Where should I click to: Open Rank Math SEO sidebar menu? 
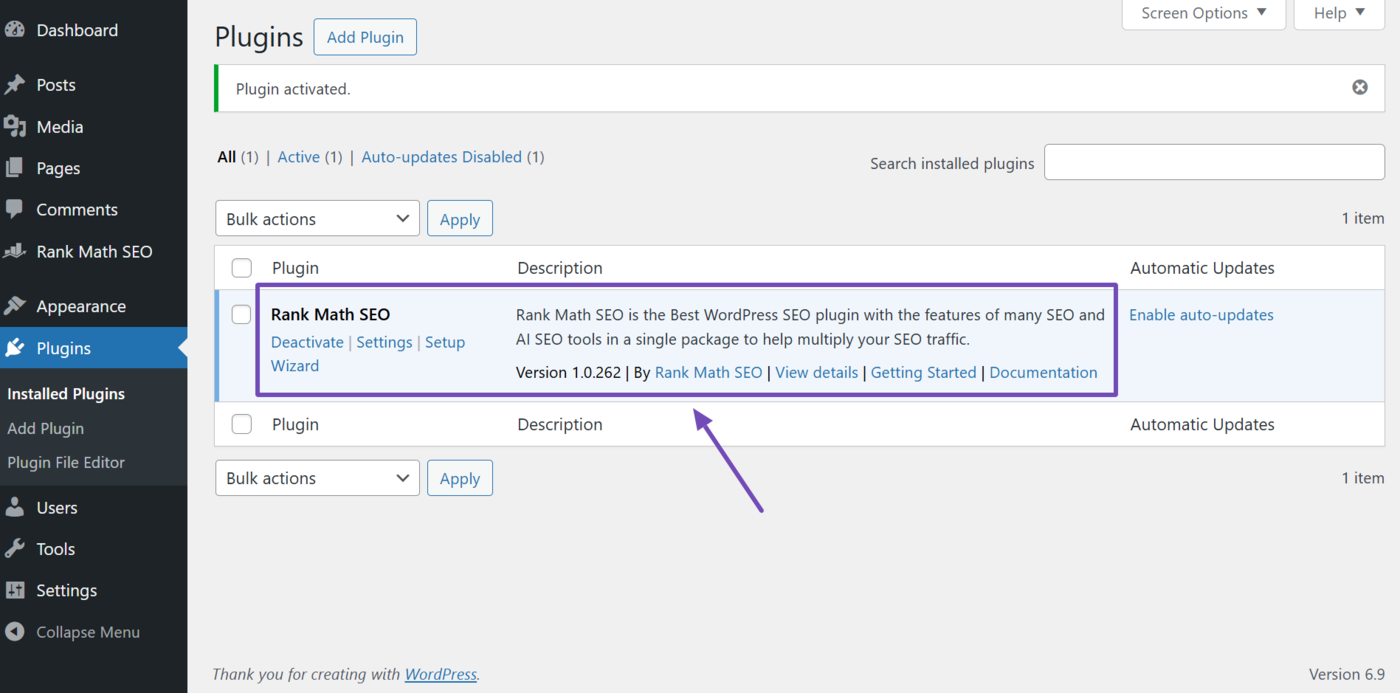pos(93,252)
